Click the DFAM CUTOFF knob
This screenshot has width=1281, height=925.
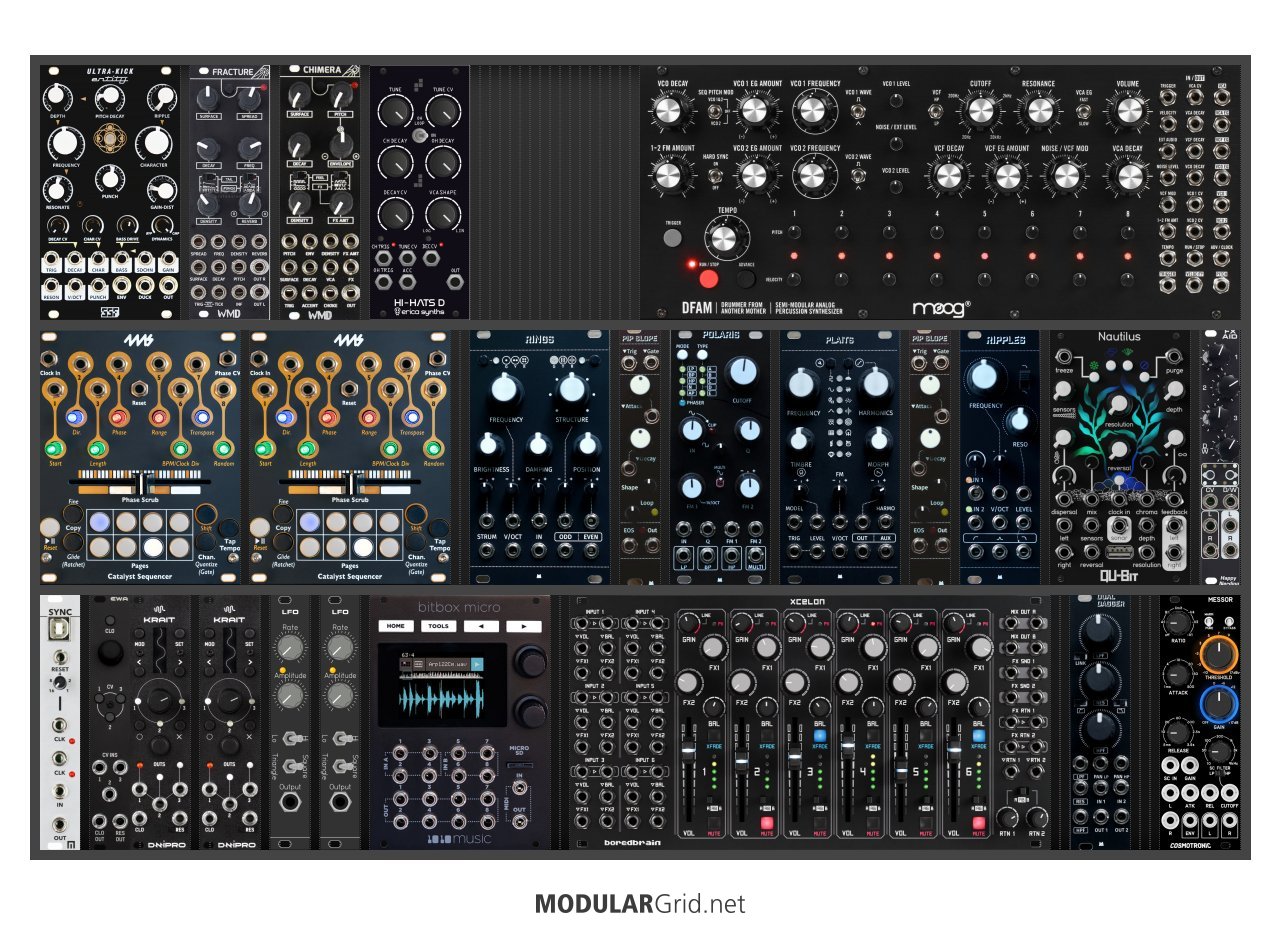[x=980, y=112]
